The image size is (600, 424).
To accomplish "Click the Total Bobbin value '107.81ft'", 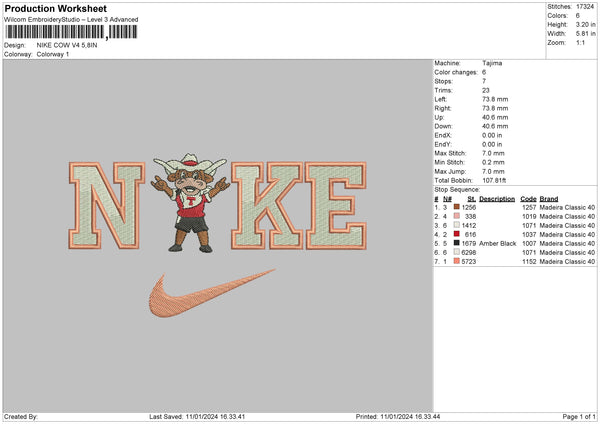I will click(494, 180).
